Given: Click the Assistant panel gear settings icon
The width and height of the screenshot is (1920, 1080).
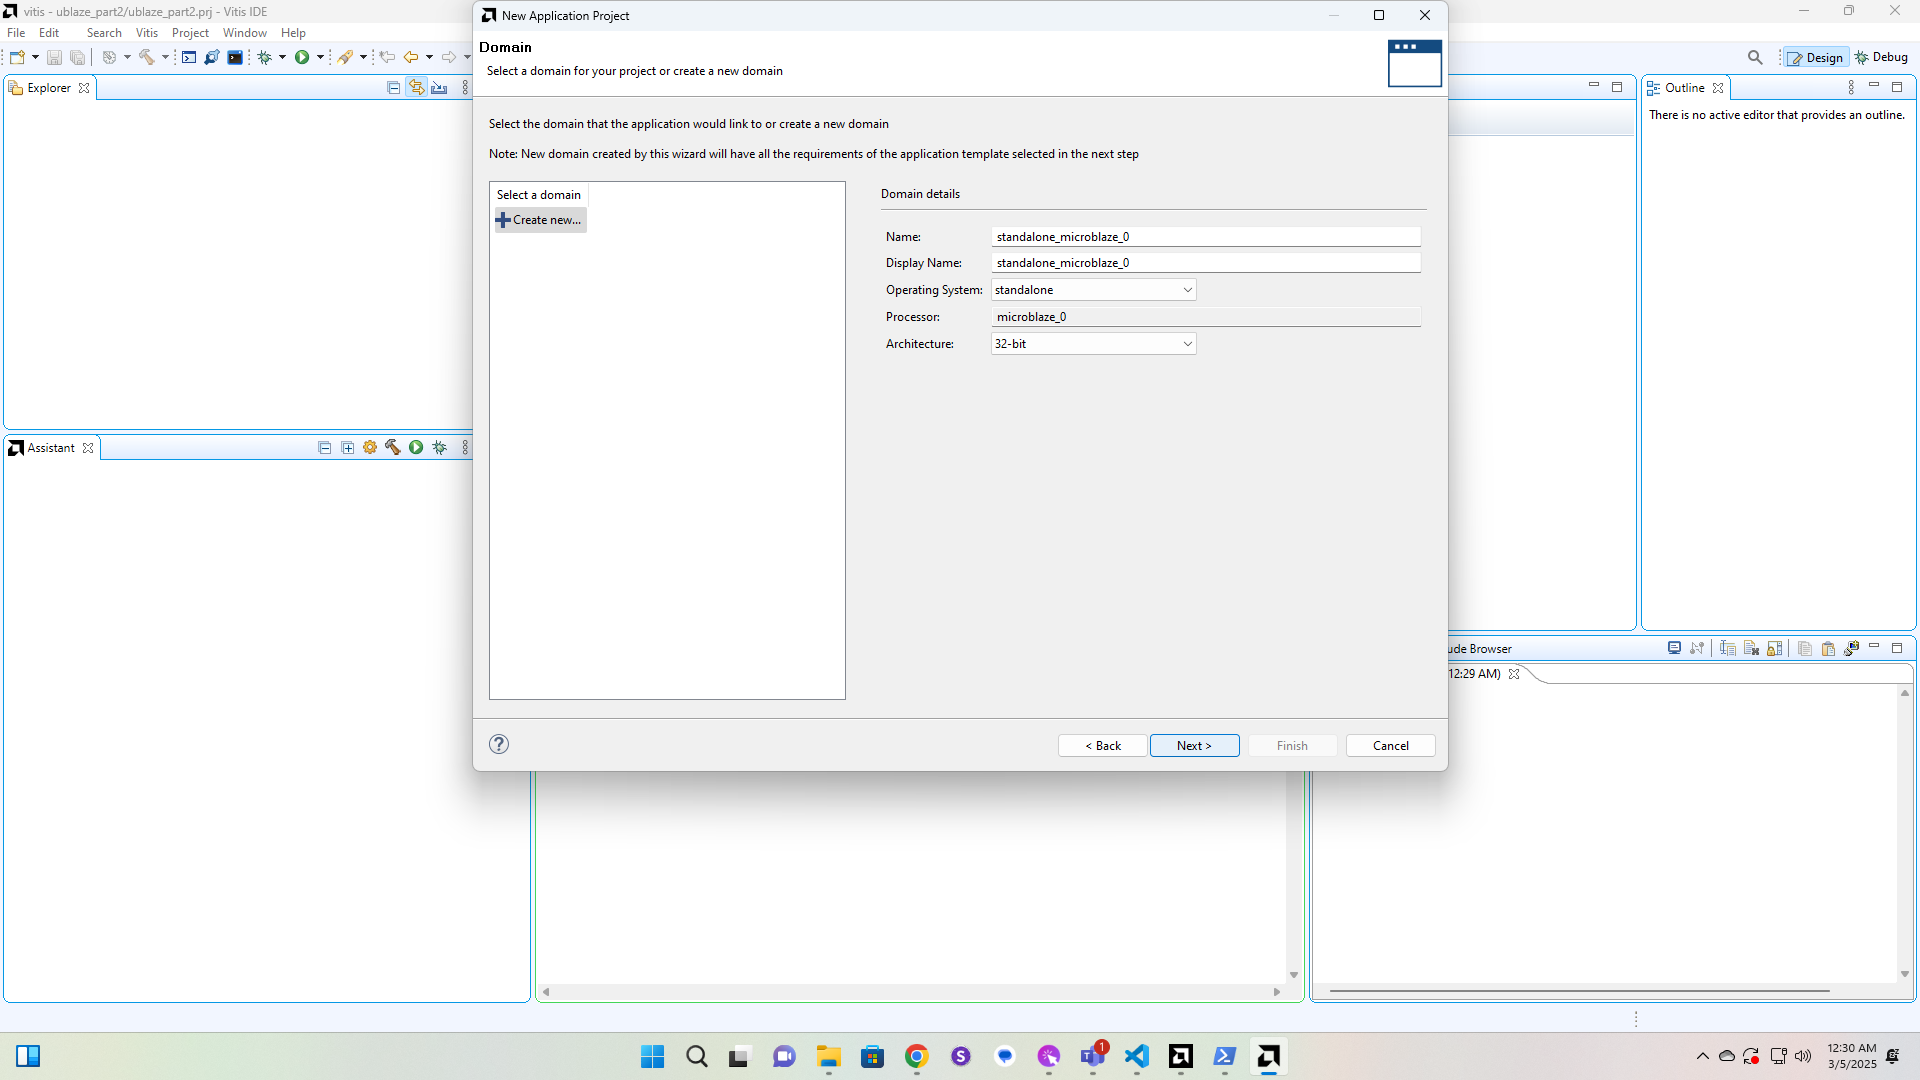Looking at the screenshot, I should point(370,448).
